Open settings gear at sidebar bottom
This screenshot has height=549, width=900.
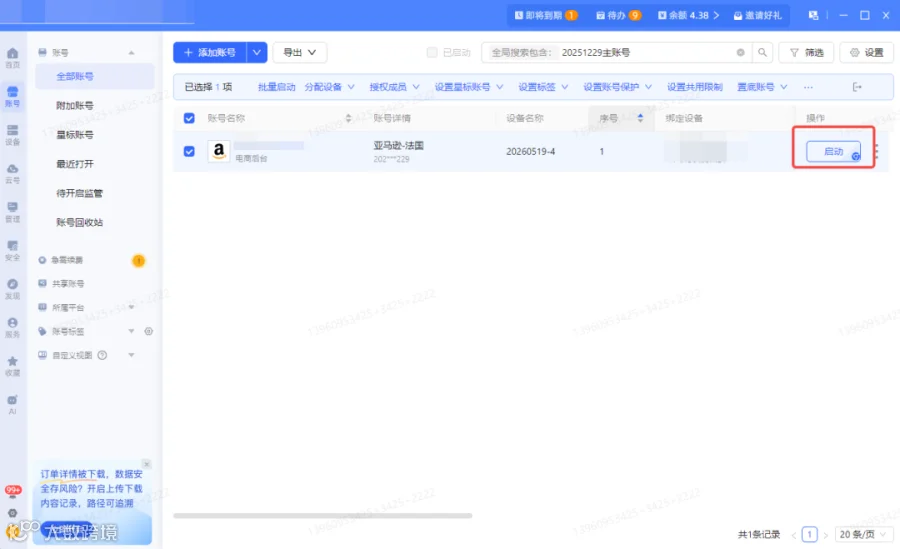[13, 513]
